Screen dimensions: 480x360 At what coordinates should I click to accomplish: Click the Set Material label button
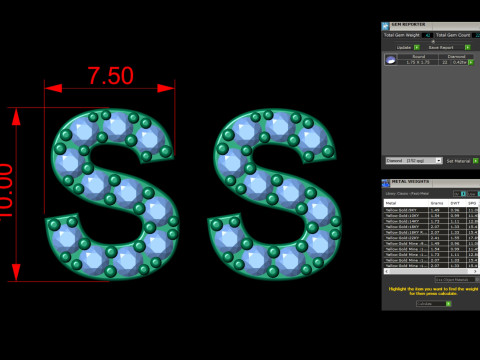point(458,161)
